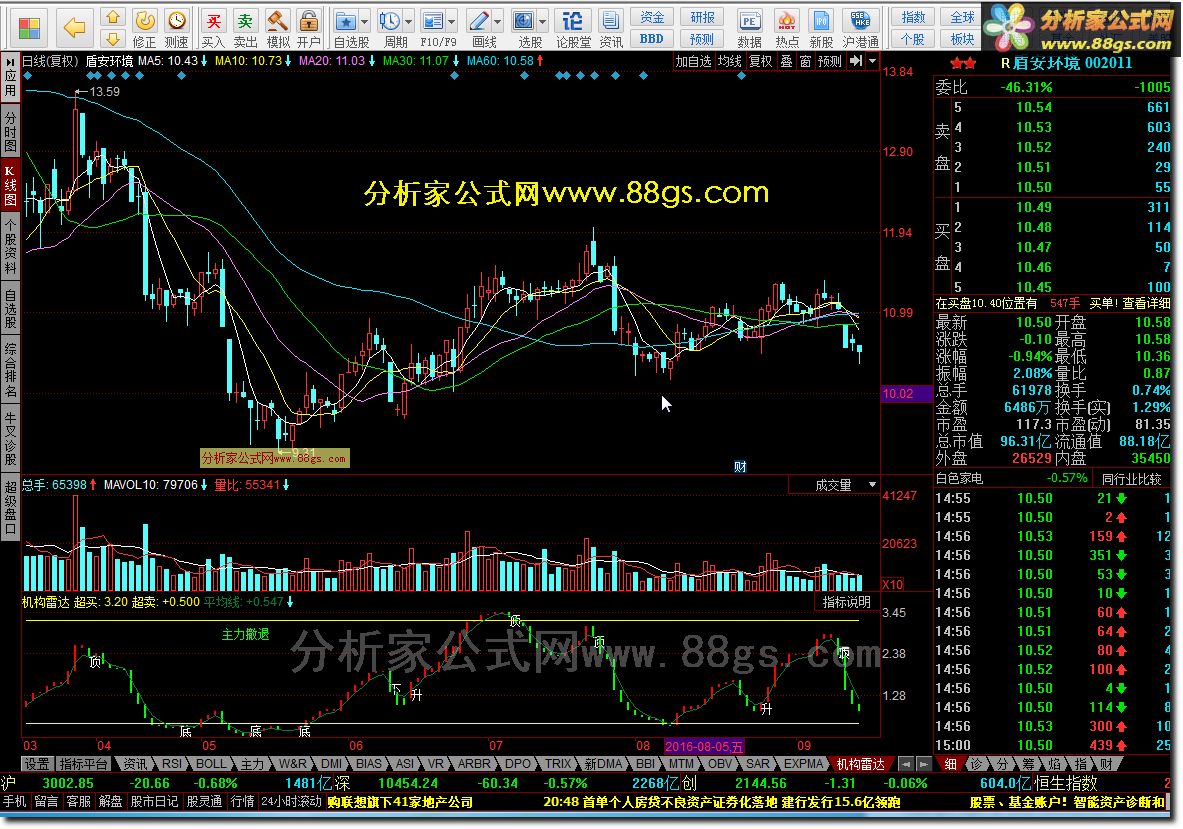Select the K线图 sidebar tab
Viewport: 1183px width, 829px height.
(x=11, y=185)
